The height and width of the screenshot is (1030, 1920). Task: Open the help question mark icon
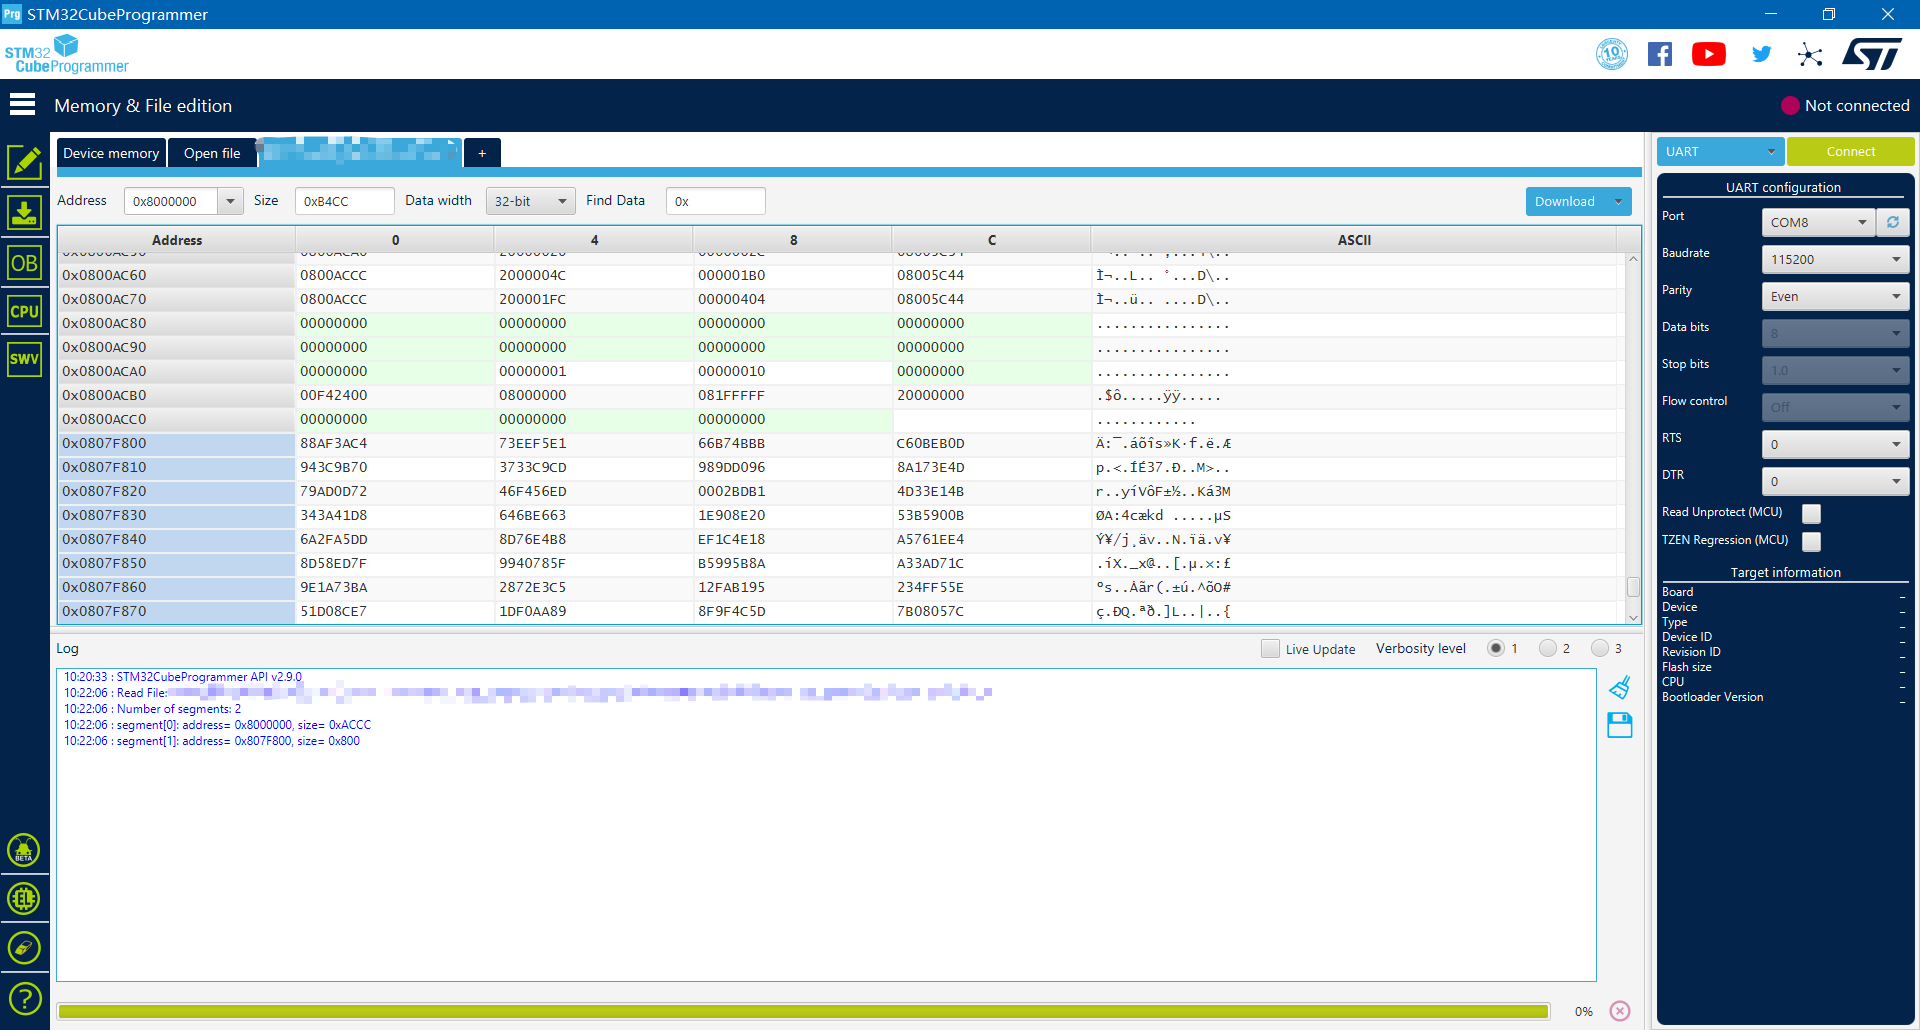[24, 998]
